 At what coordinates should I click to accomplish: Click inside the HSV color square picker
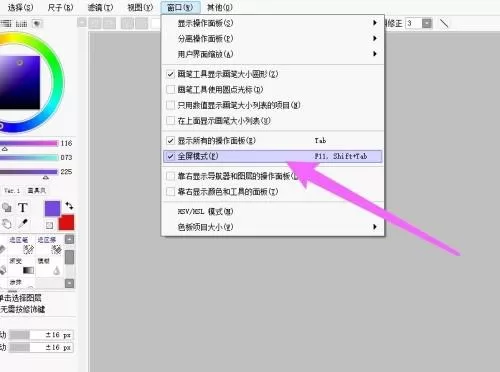(x=19, y=82)
